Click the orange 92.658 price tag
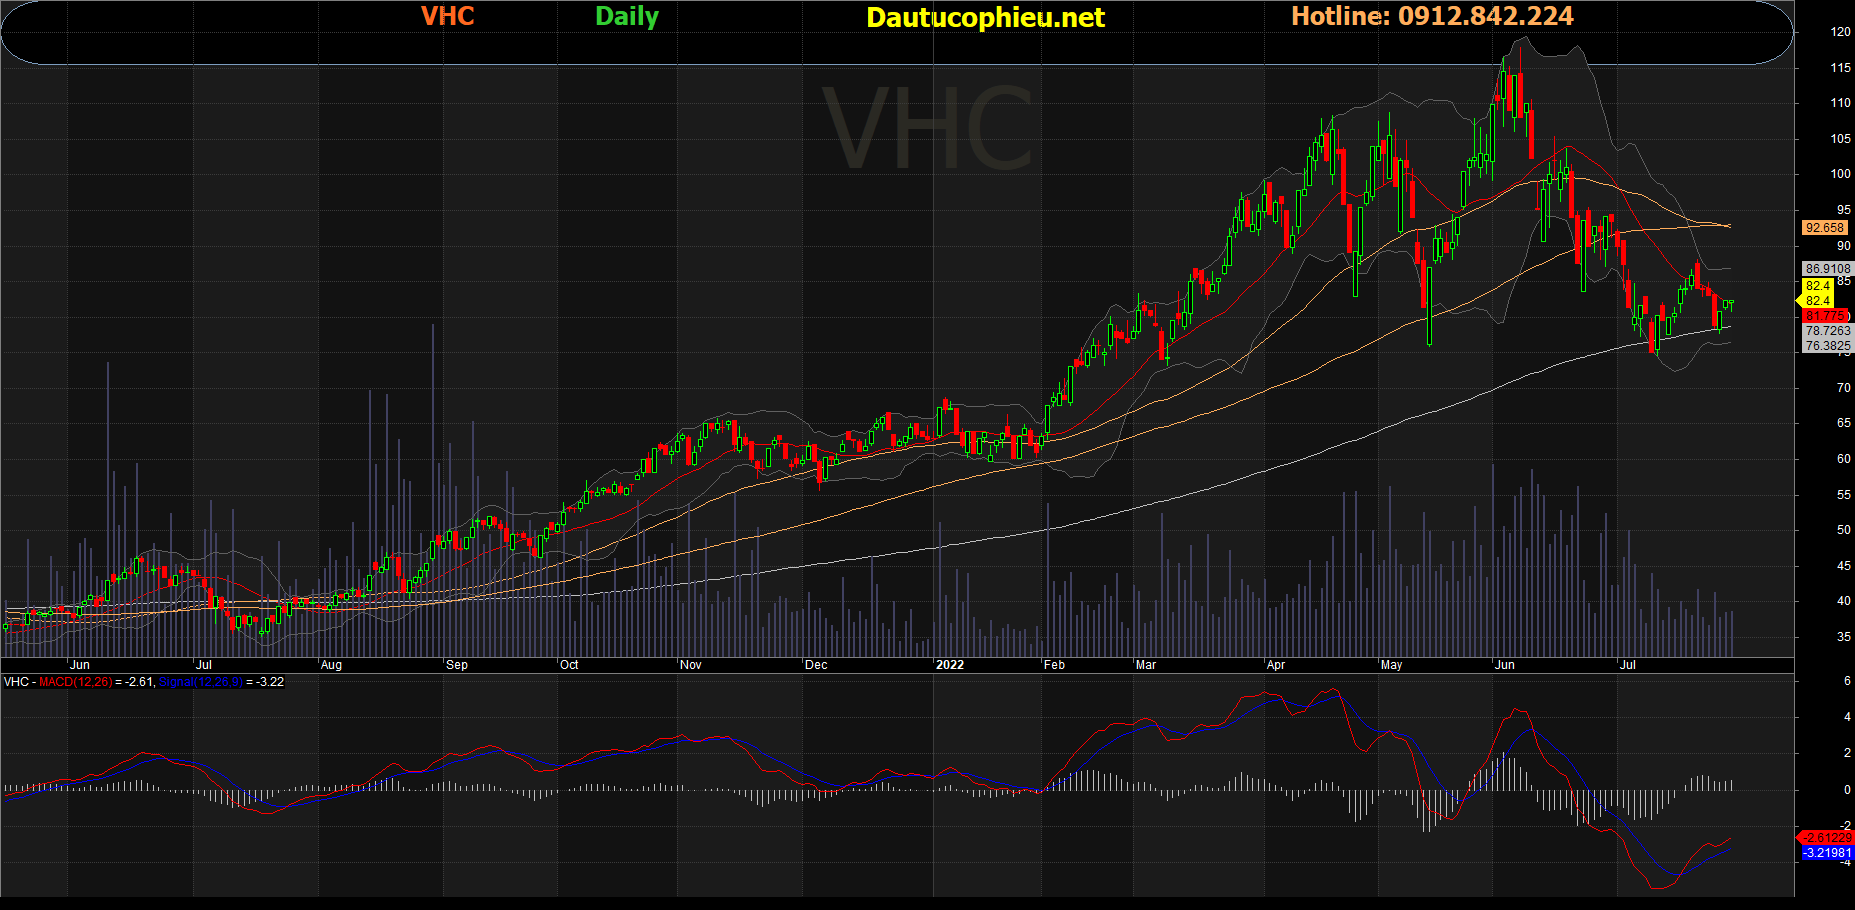Screen dimensions: 1855x910 (x=1824, y=228)
